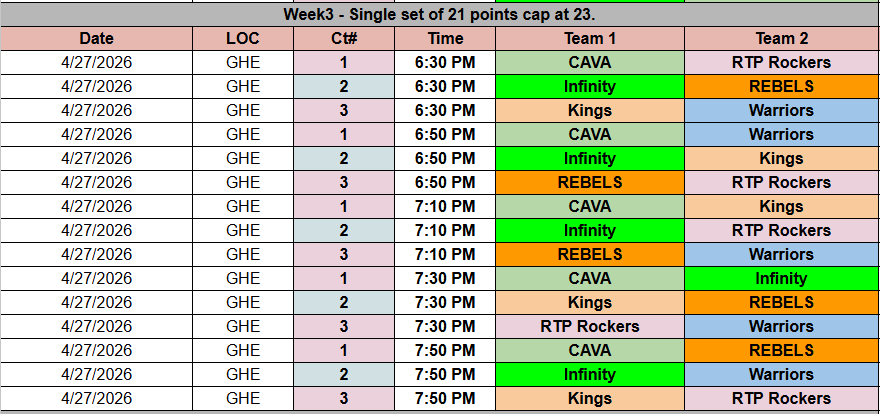Viewport: 880px width, 414px height.
Task: Select the 7:10 PM cell for court 2
Action: [x=445, y=231]
